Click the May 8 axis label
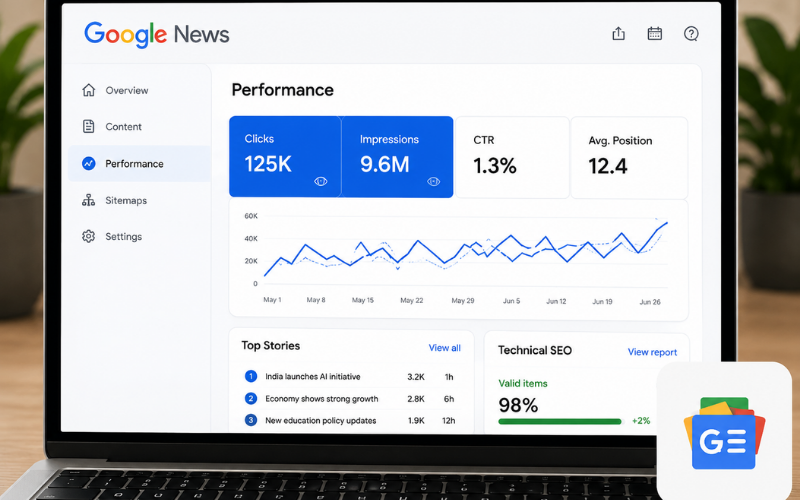Image resolution: width=800 pixels, height=500 pixels. 316,300
